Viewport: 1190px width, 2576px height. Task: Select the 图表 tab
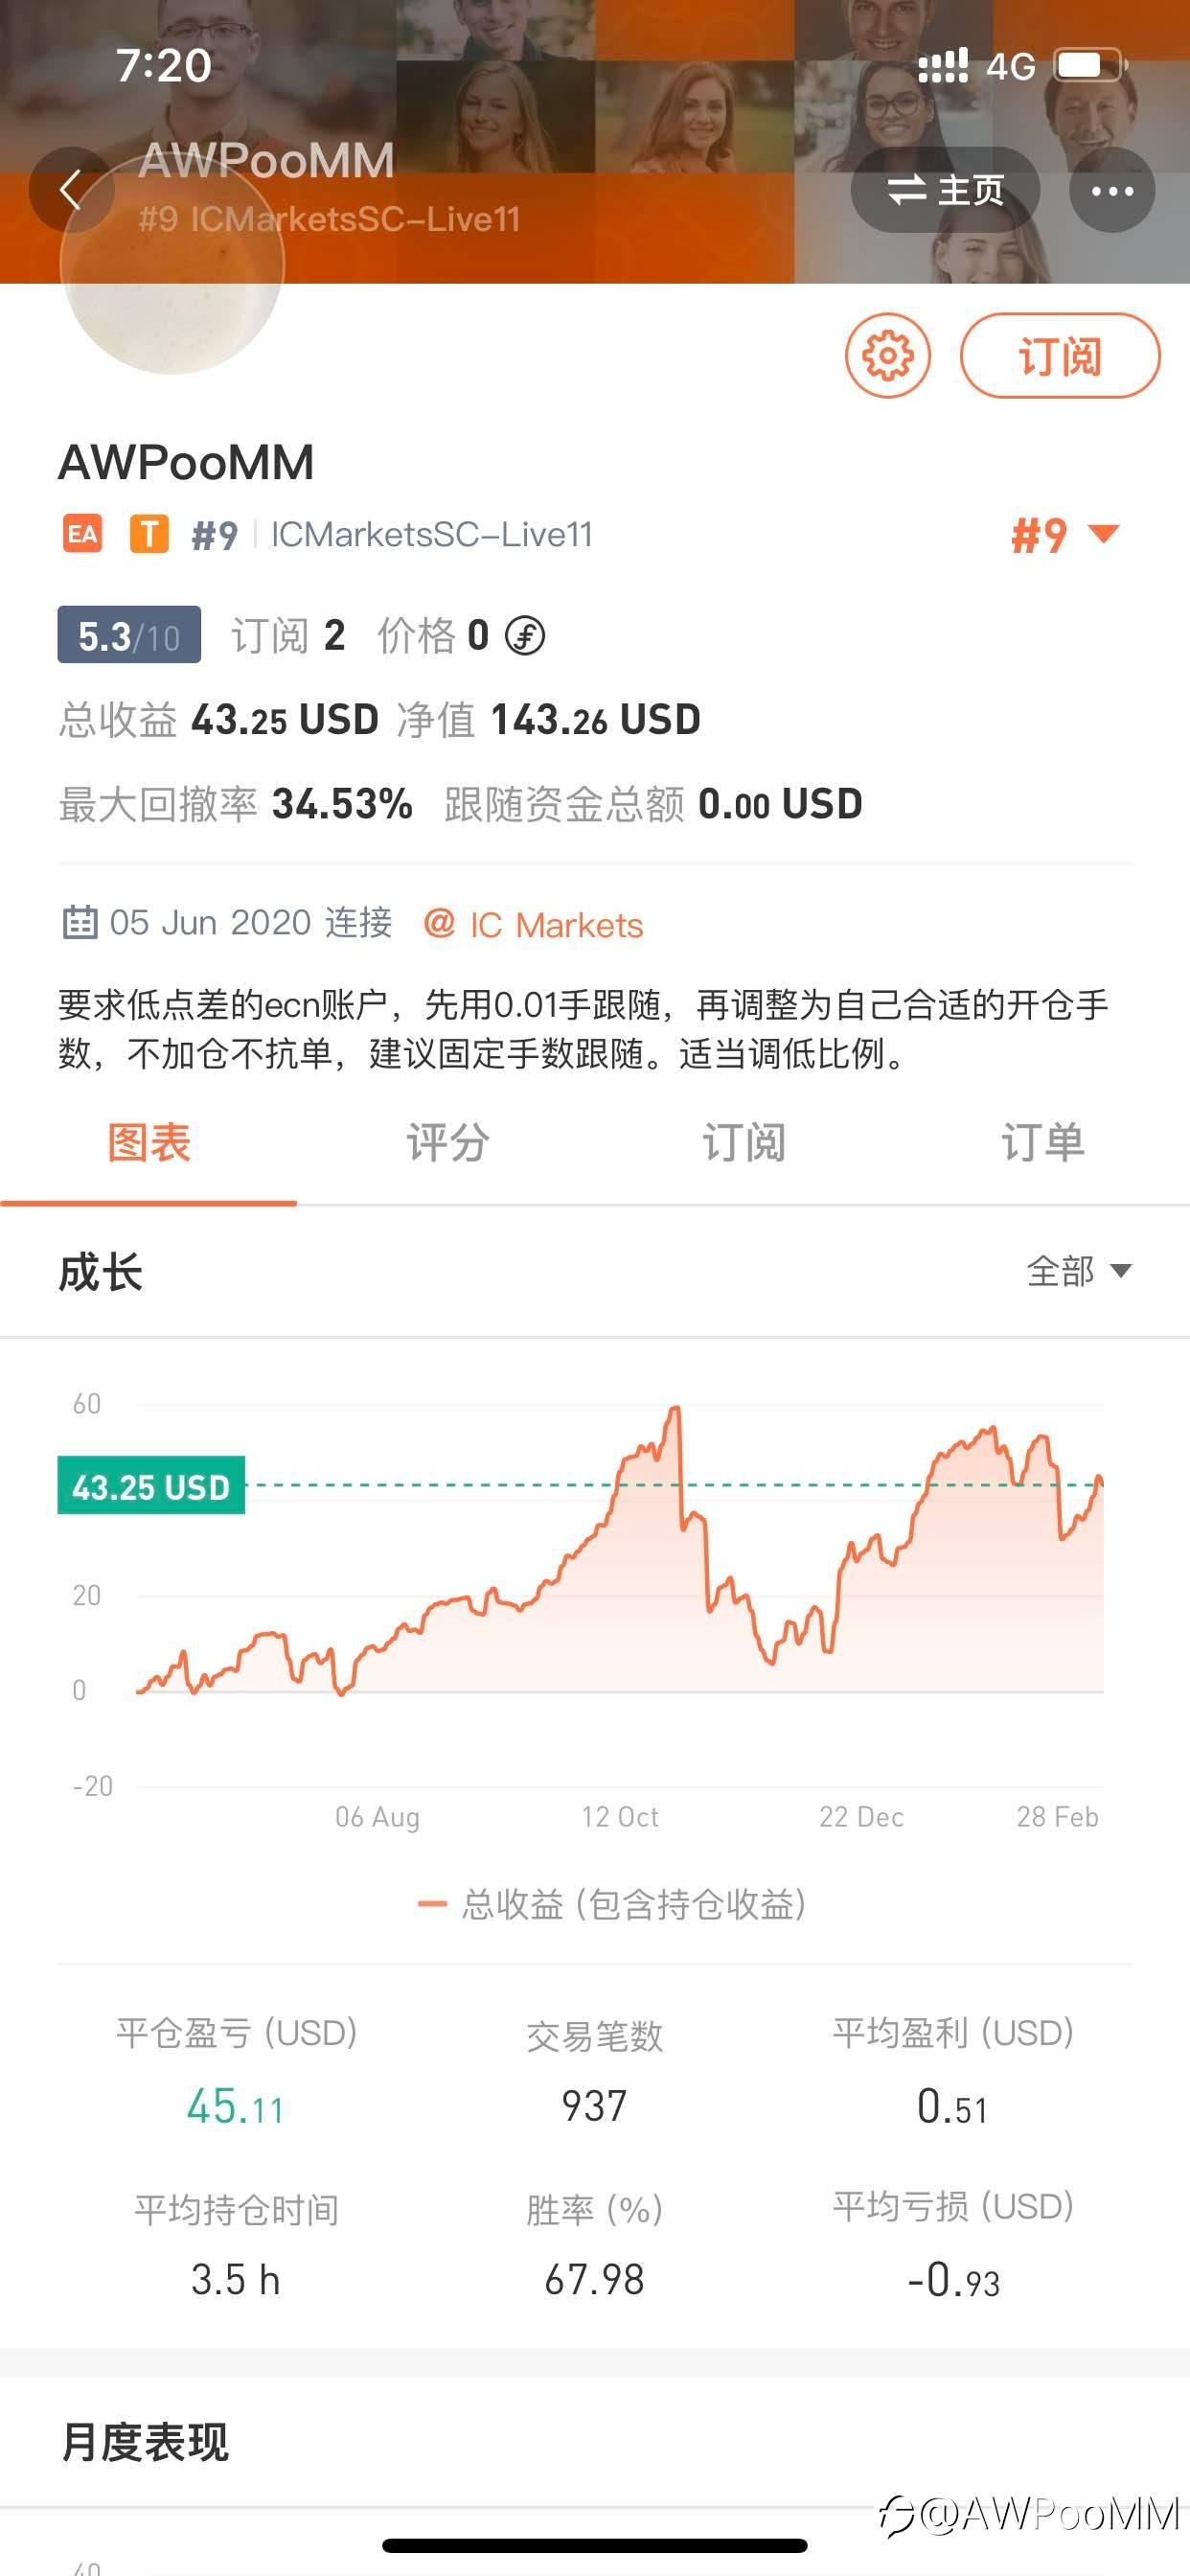tap(148, 1143)
